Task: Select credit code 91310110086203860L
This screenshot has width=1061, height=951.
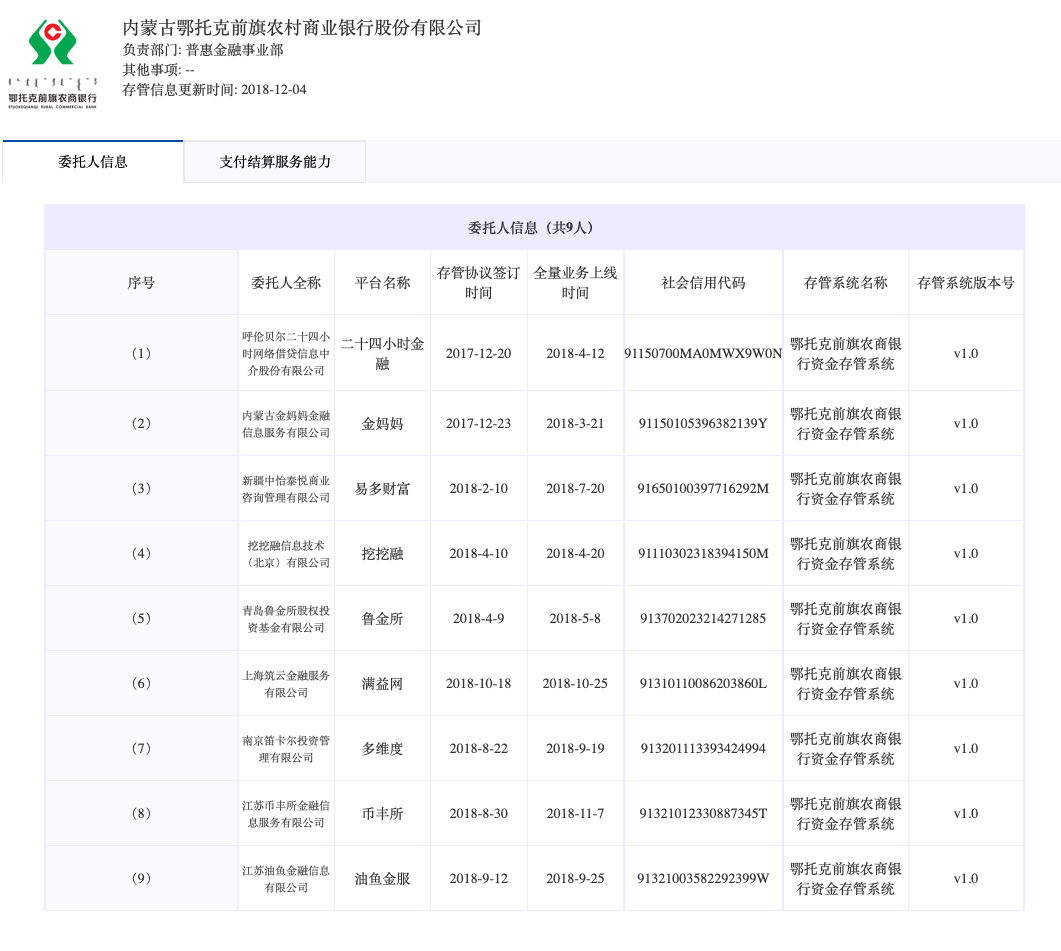Action: click(x=703, y=684)
